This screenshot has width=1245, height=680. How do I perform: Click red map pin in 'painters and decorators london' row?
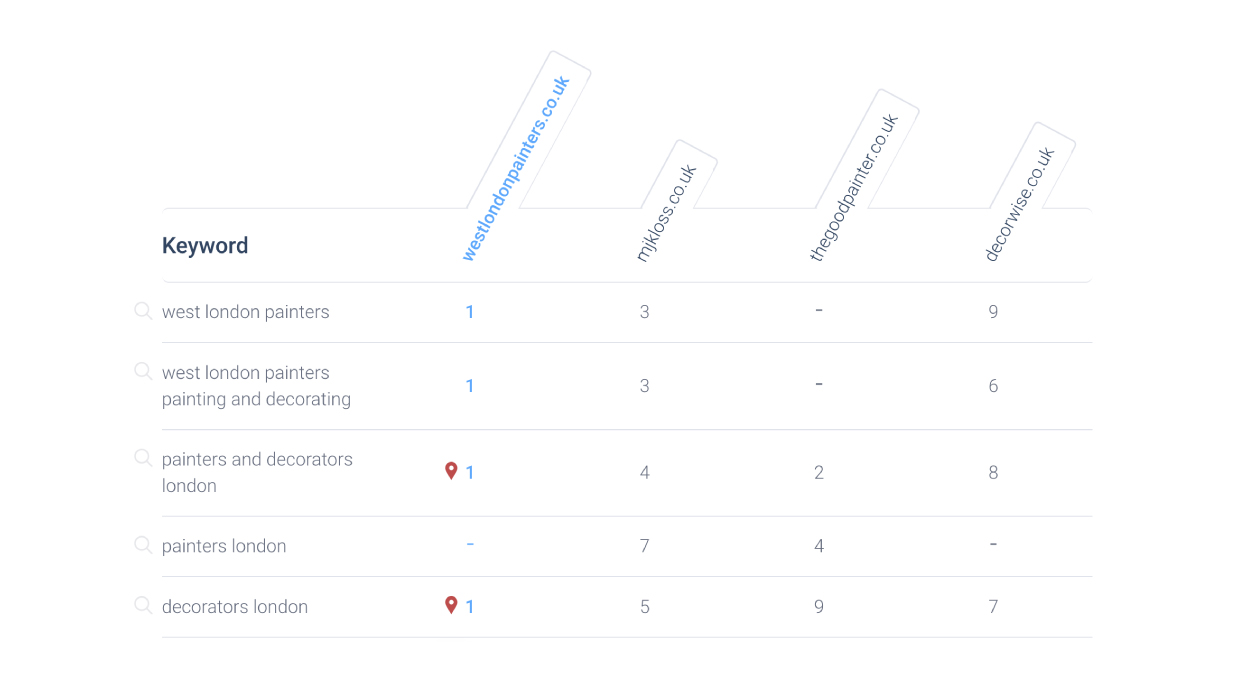(x=451, y=471)
